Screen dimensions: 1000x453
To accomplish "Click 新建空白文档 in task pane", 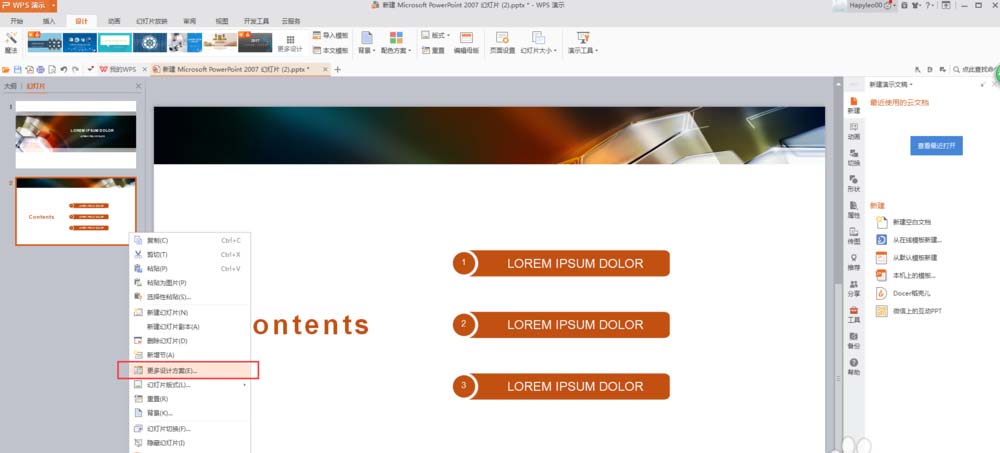I will coord(911,222).
